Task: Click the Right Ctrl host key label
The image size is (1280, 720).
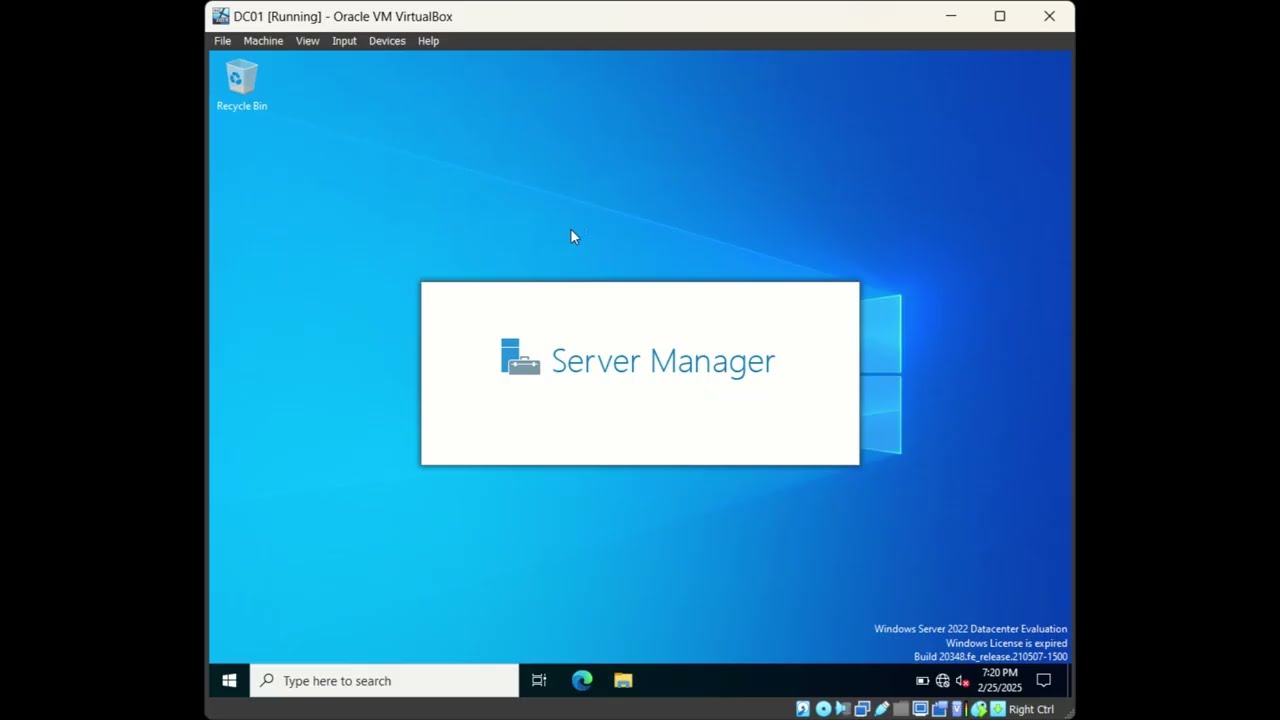Action: 1031,709
